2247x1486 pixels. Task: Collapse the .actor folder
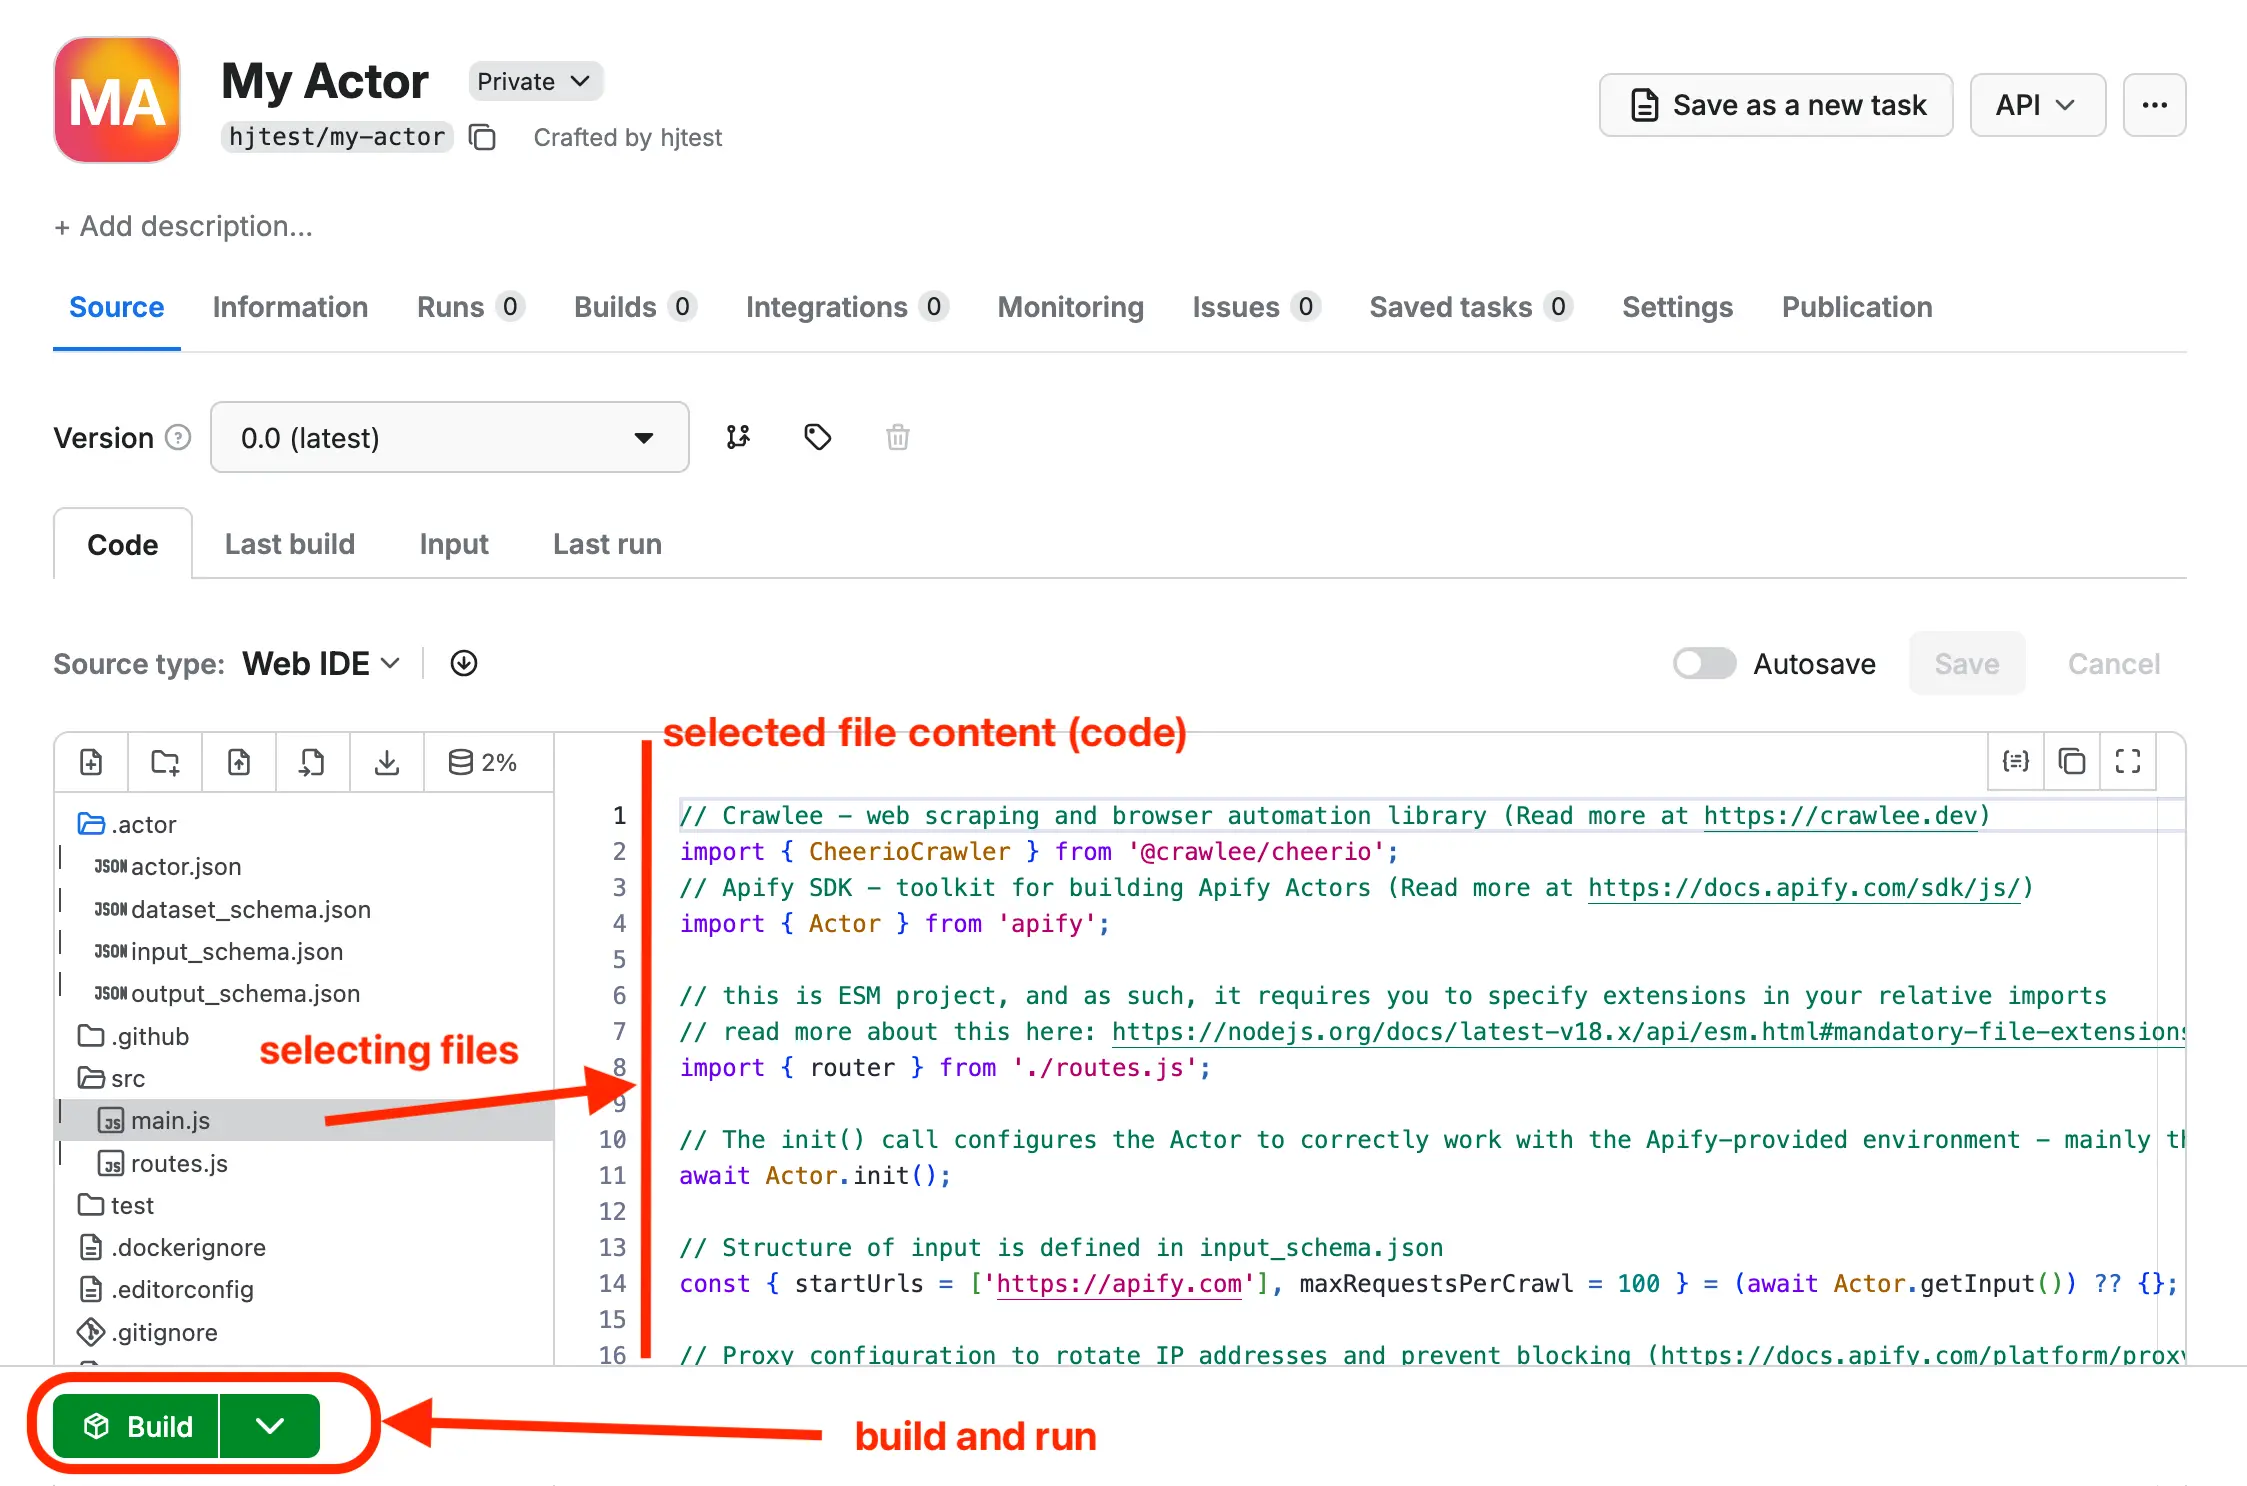[127, 824]
